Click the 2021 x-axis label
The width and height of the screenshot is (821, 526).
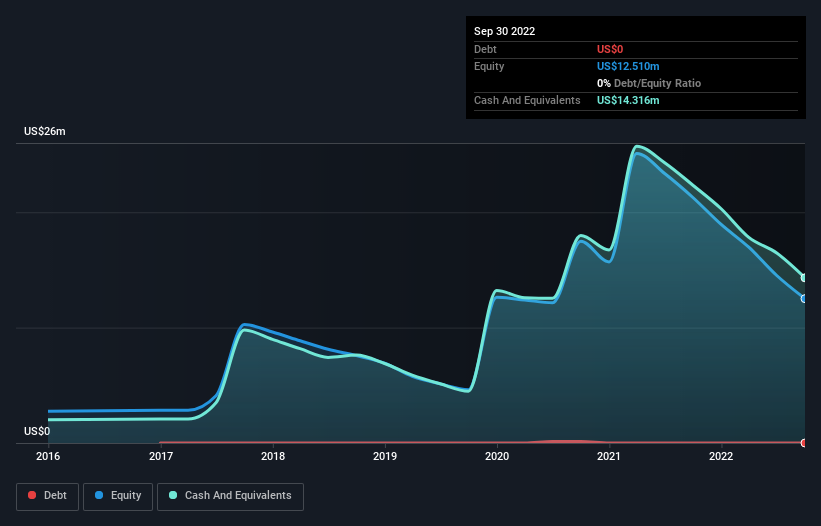(609, 456)
